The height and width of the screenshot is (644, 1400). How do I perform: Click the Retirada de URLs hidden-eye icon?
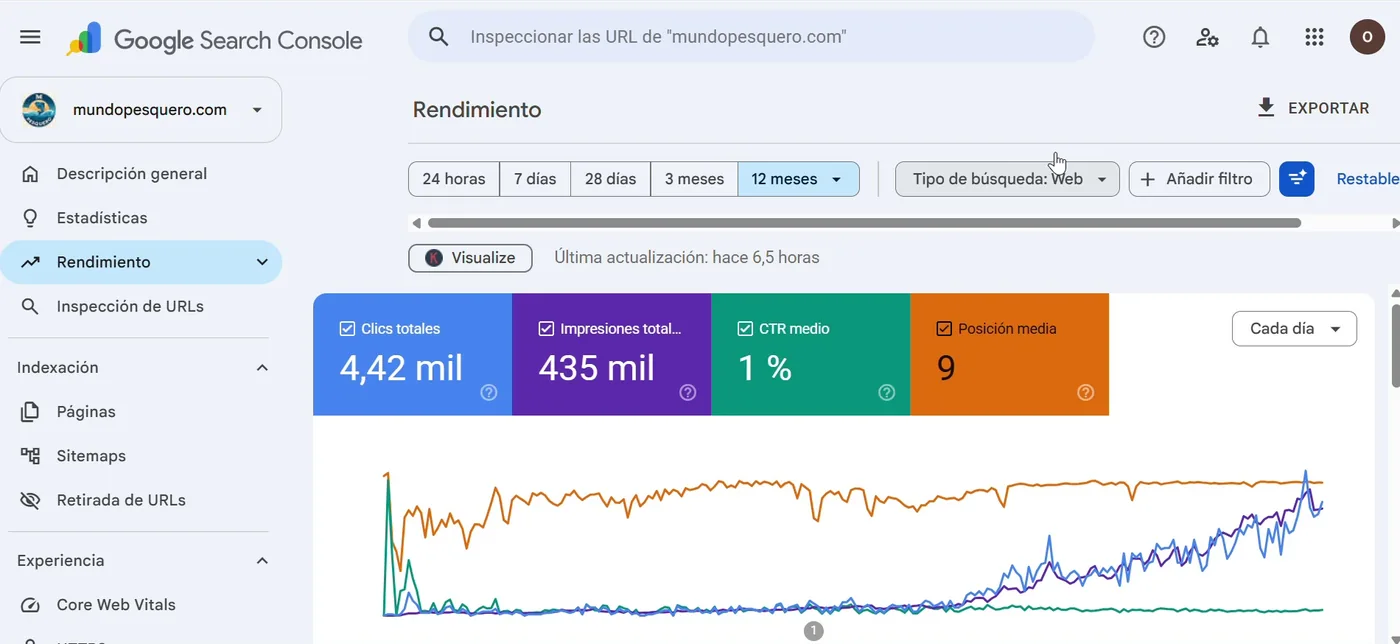30,500
